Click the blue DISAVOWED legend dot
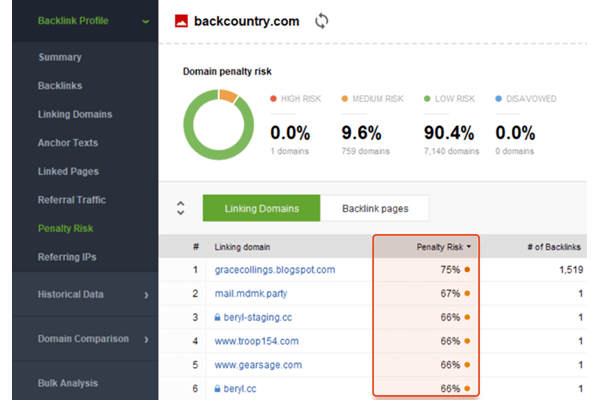Viewport: 600px width, 400px height. pos(498,99)
